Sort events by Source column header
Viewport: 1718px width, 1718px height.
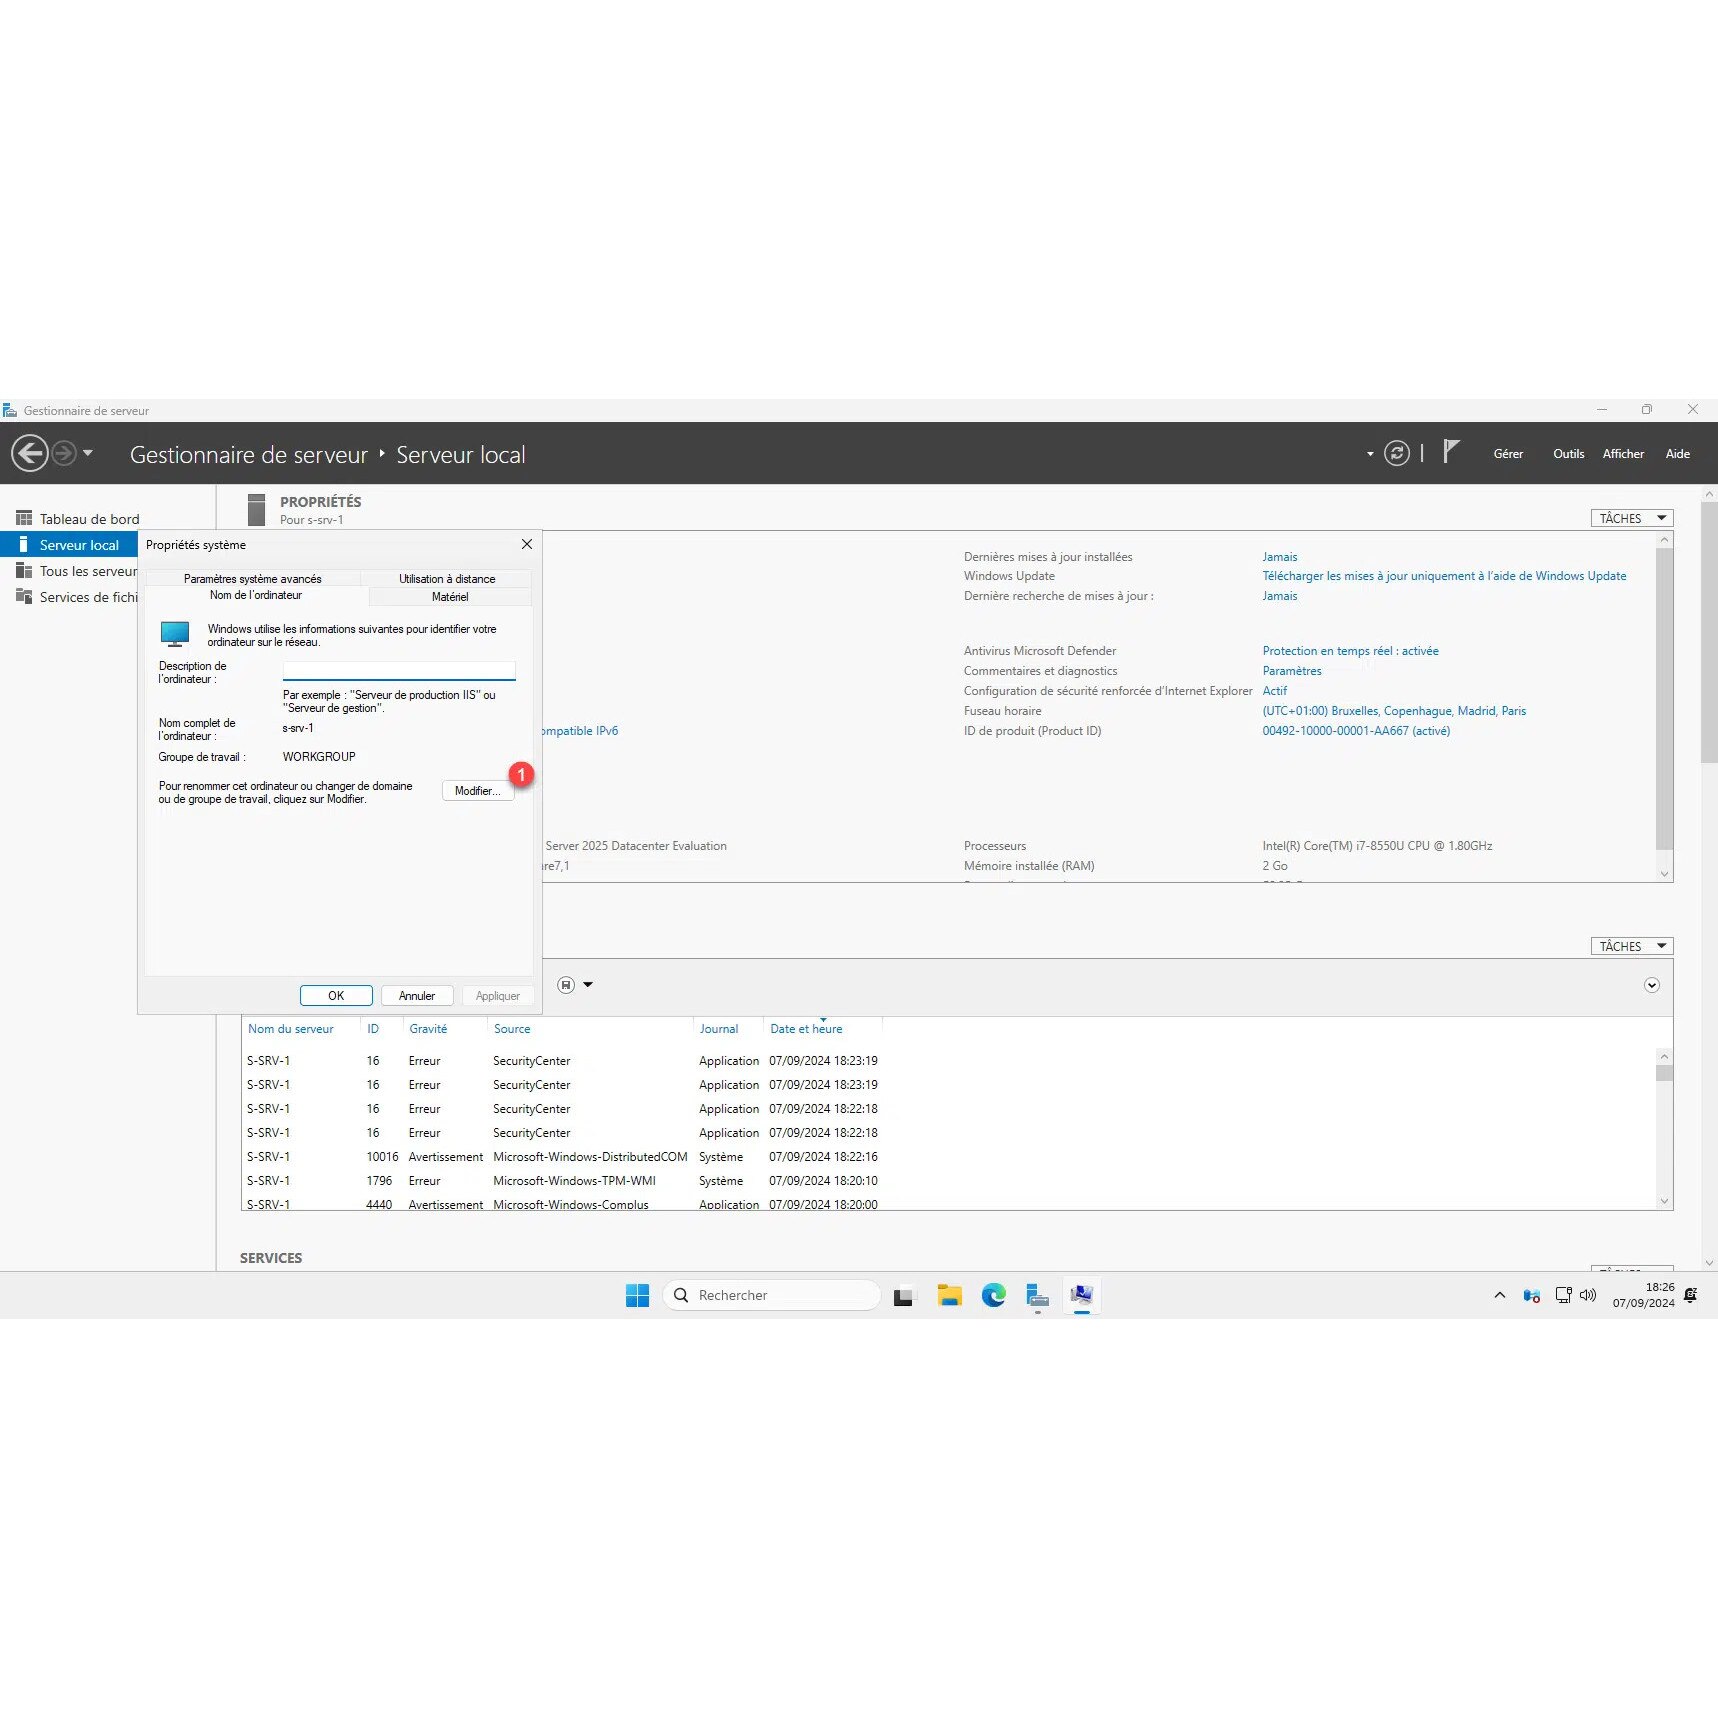[x=512, y=1028]
